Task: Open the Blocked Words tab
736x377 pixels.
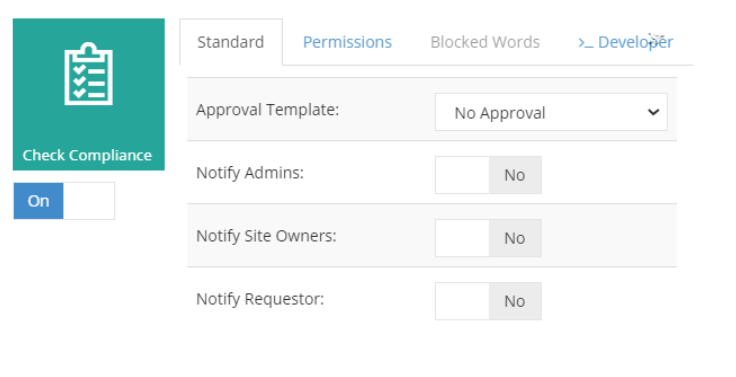Action: 485,42
